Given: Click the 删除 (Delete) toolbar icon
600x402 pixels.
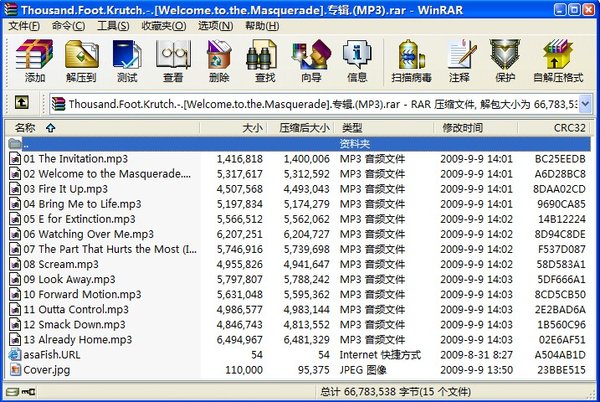Looking at the screenshot, I should pyautogui.click(x=218, y=60).
